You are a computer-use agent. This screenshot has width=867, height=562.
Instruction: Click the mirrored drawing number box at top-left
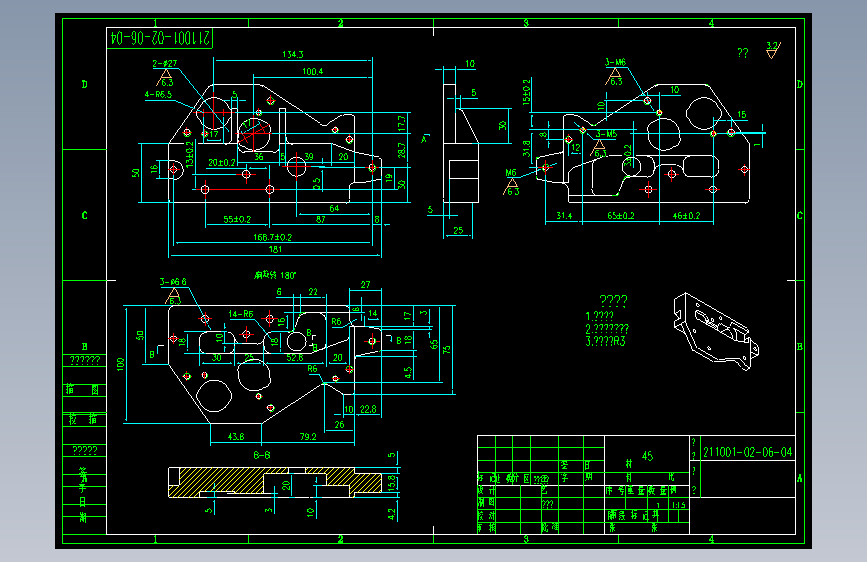click(x=160, y=38)
